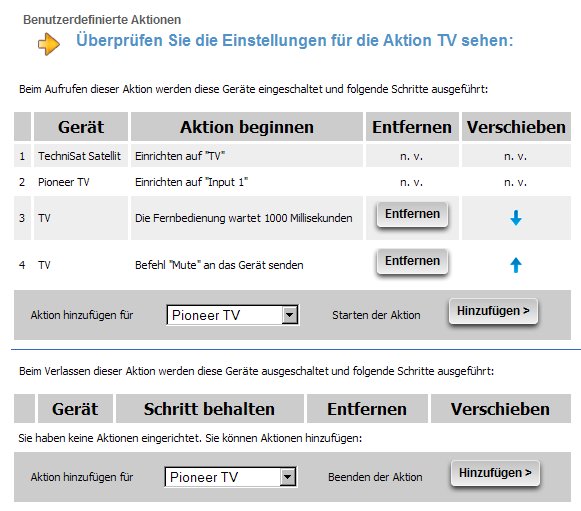Click Hinzufügen next to Starten der Aktion
Screen dimensions: 581x511
pyautogui.click(x=493, y=311)
